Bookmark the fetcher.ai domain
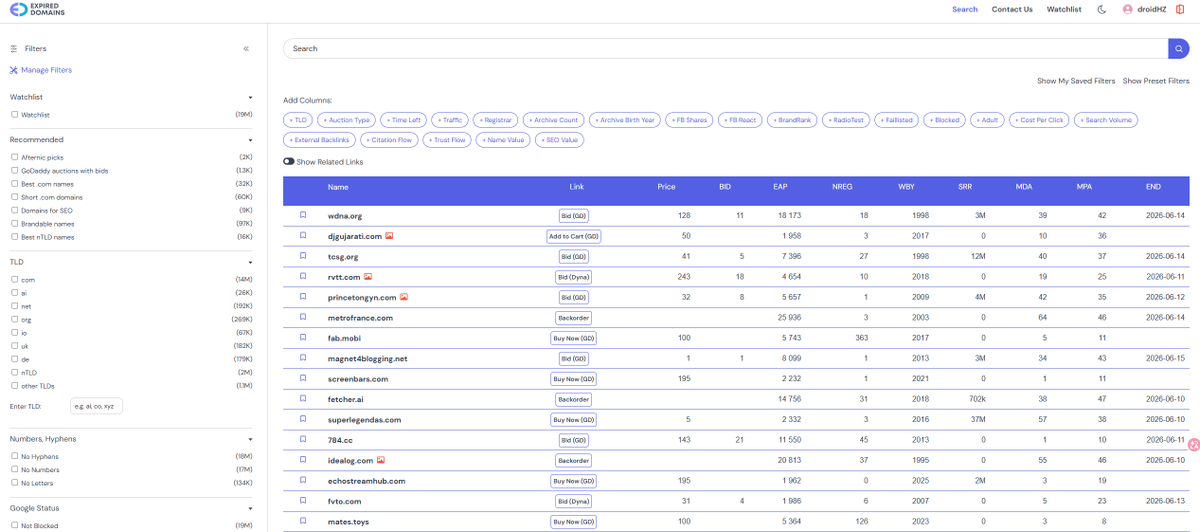This screenshot has height=532, width=1200. tap(303, 399)
